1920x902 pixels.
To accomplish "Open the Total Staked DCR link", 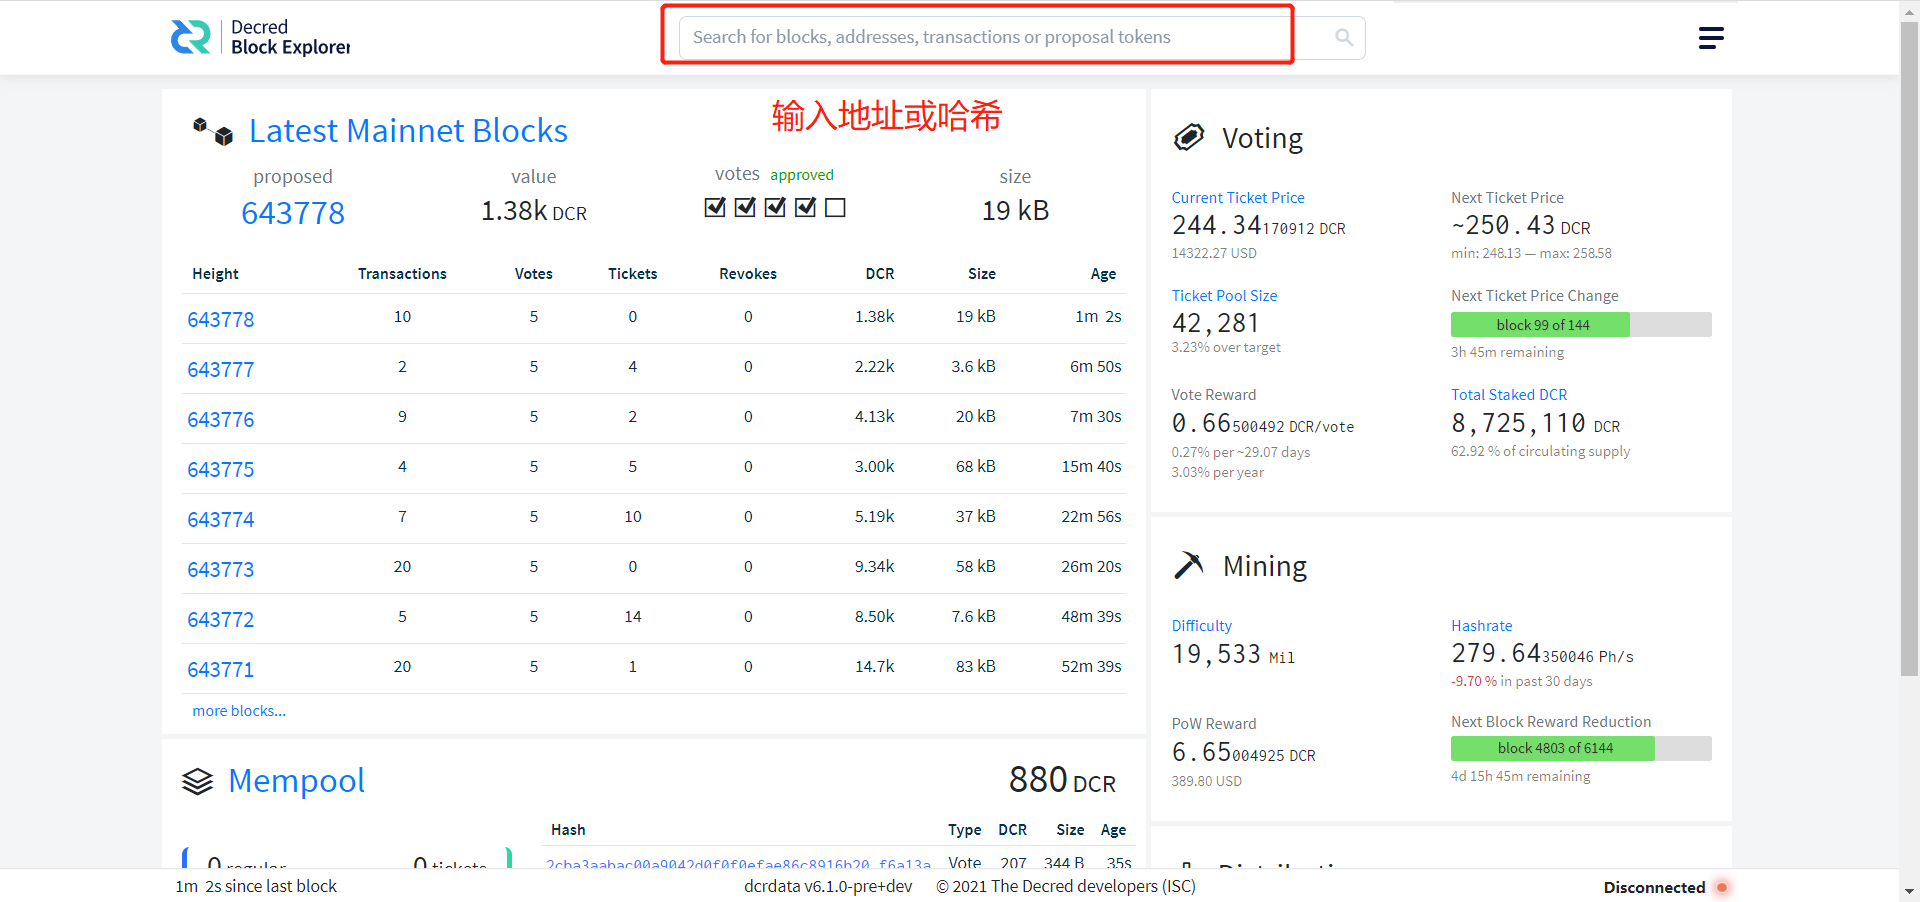I will coord(1509,395).
